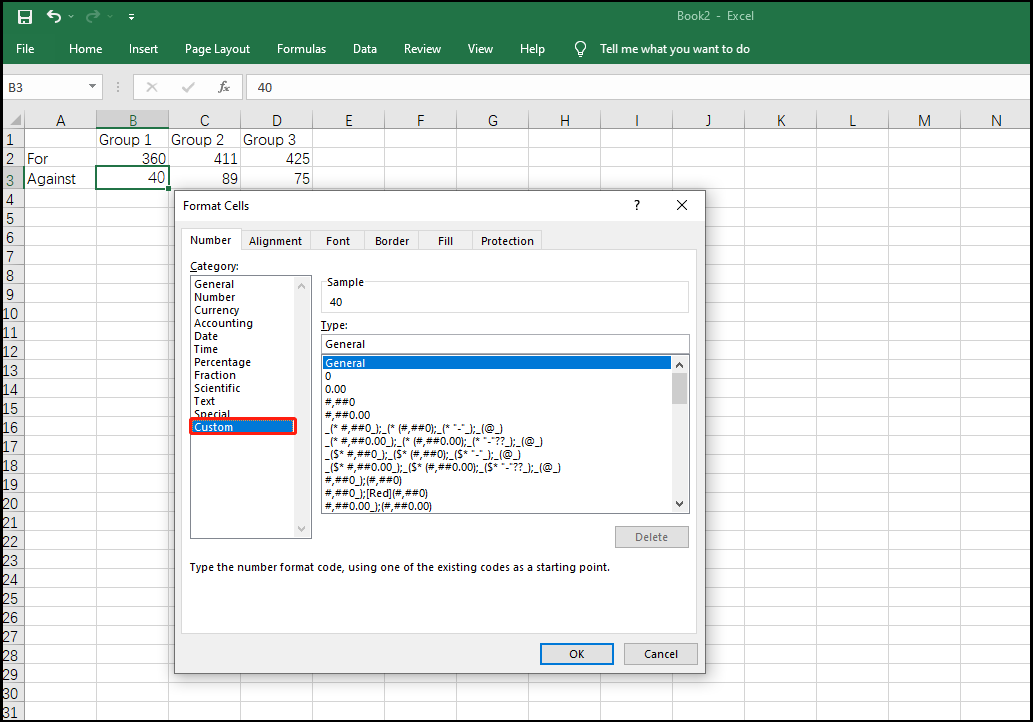Image resolution: width=1033 pixels, height=722 pixels.
Task: Select General in Category list
Action: pos(214,284)
